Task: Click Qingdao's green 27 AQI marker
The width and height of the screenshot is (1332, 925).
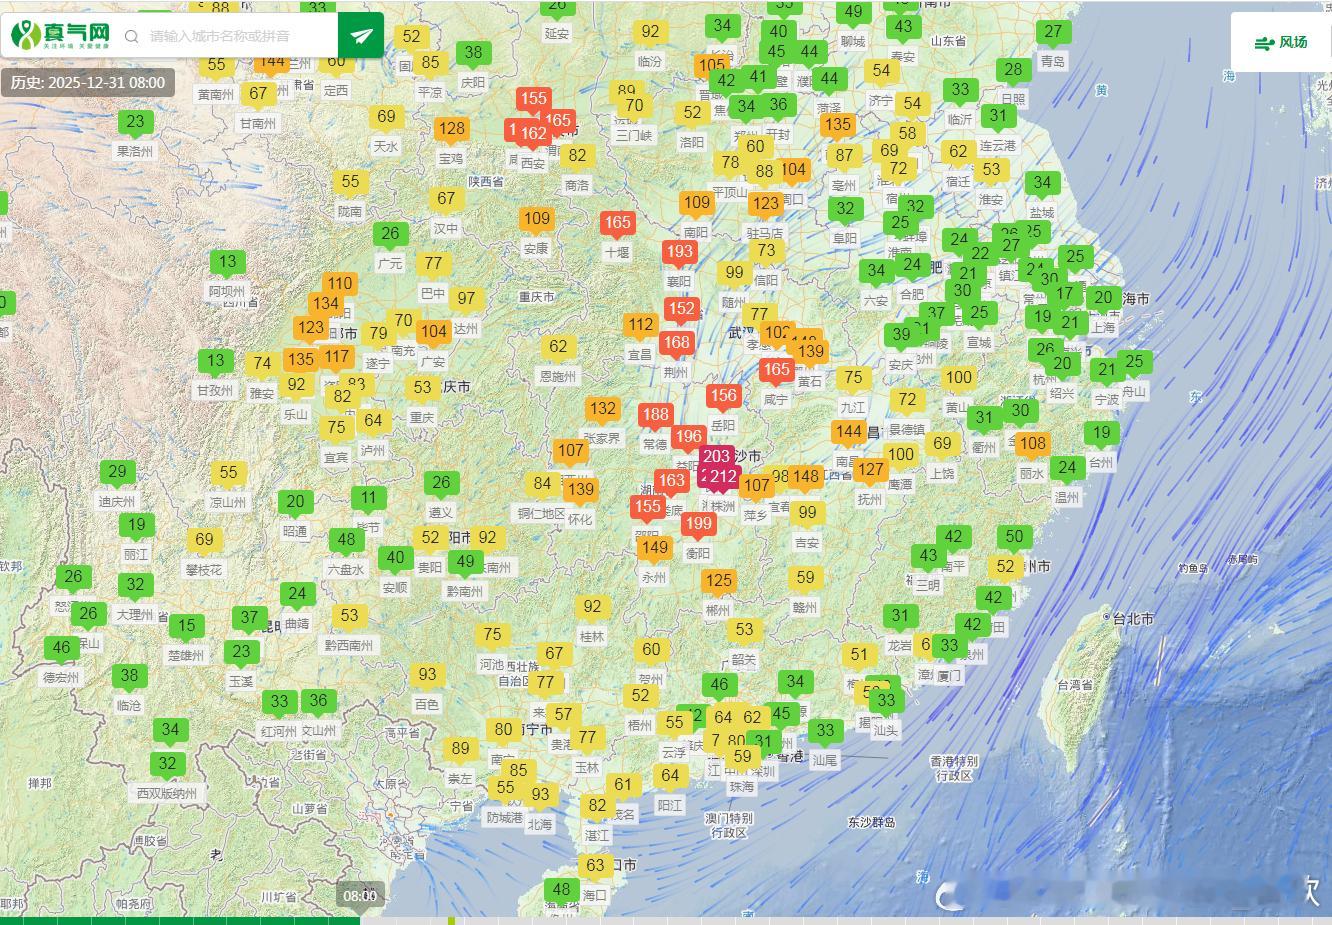Action: pyautogui.click(x=1053, y=31)
